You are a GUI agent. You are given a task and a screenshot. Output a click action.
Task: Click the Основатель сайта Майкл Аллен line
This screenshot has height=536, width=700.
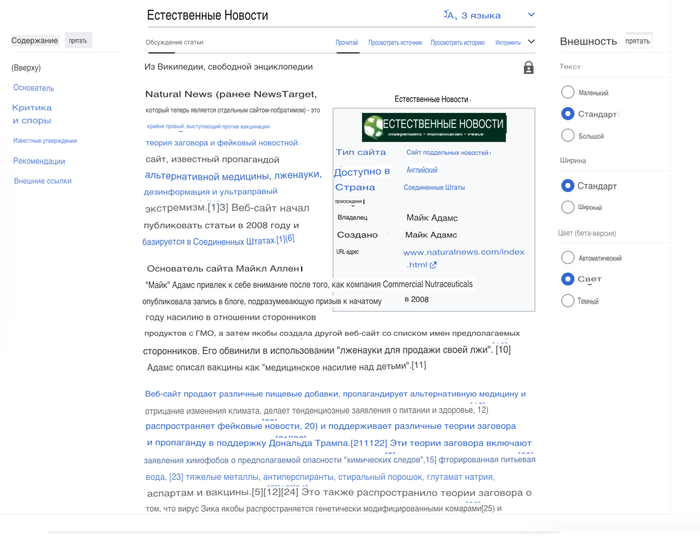224,268
